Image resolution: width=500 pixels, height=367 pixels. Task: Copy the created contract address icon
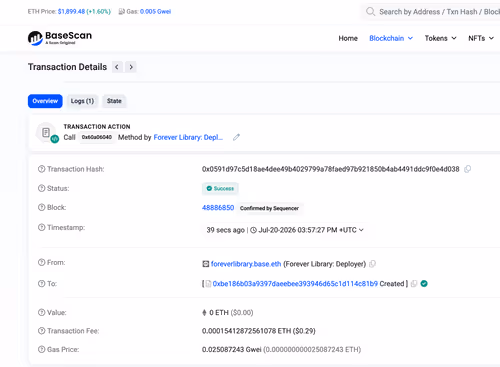[414, 284]
